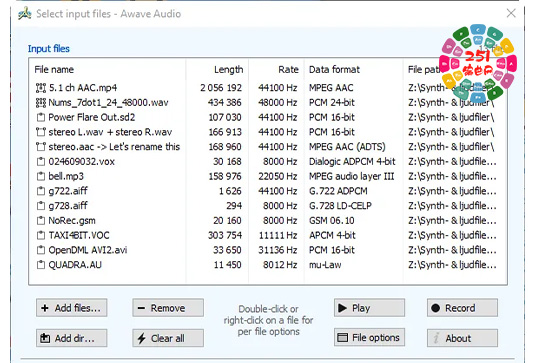Select the file name TAXI4BIT.VOC
Image resolution: width=535 pixels, height=363 pixels.
pos(79,235)
